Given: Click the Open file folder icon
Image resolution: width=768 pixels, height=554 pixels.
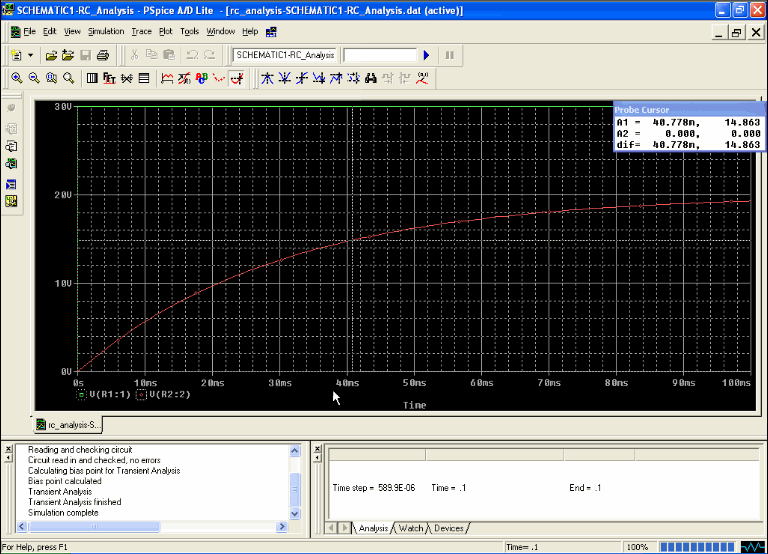Looking at the screenshot, I should click(52, 55).
